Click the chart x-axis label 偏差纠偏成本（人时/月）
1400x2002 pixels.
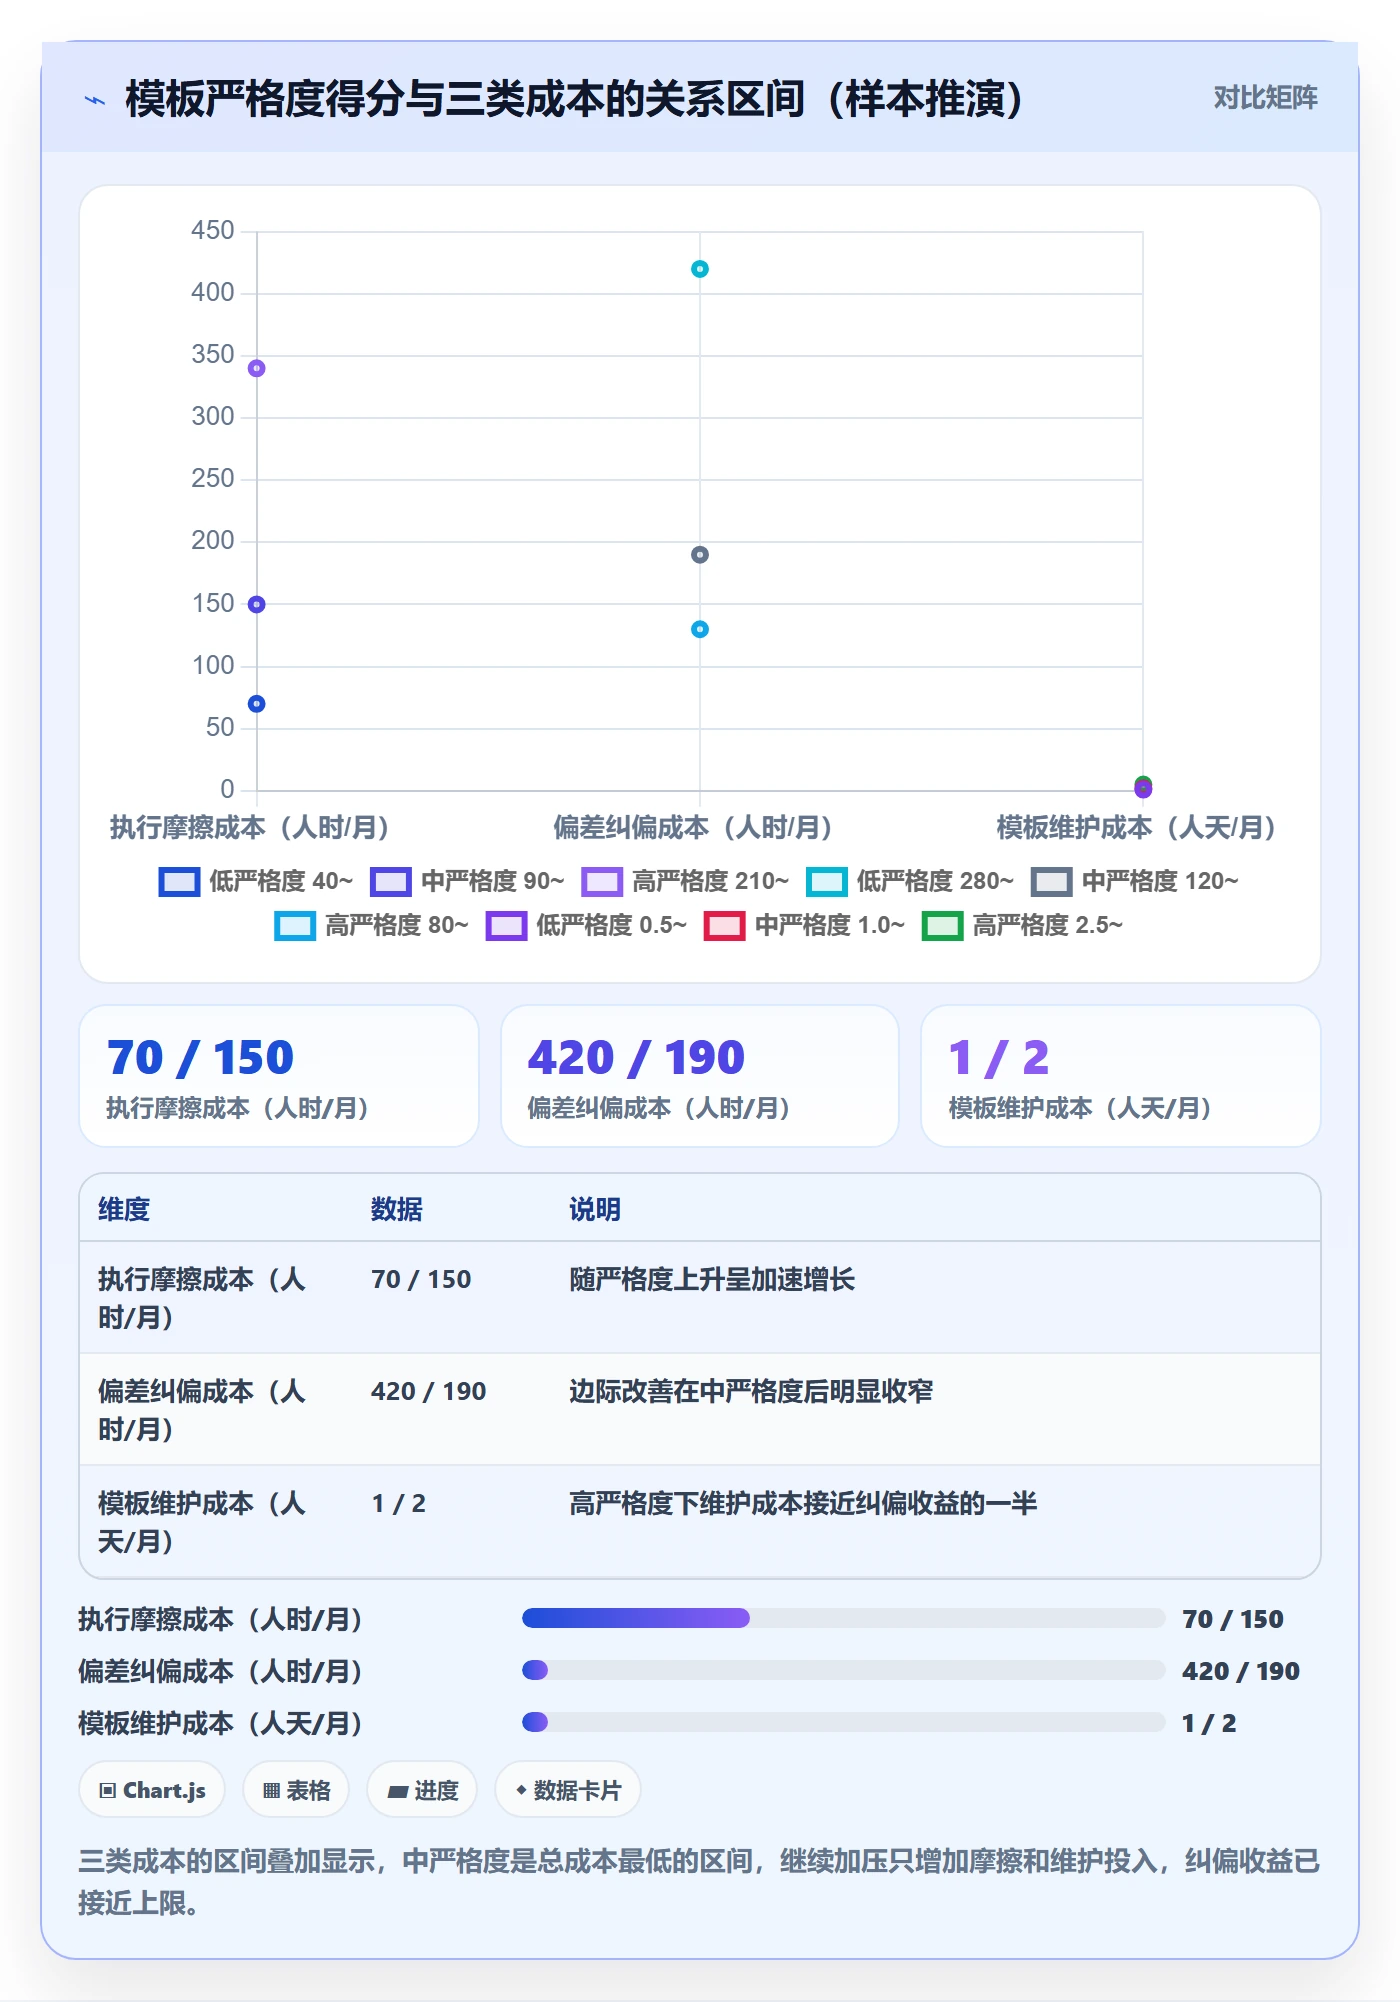693,827
